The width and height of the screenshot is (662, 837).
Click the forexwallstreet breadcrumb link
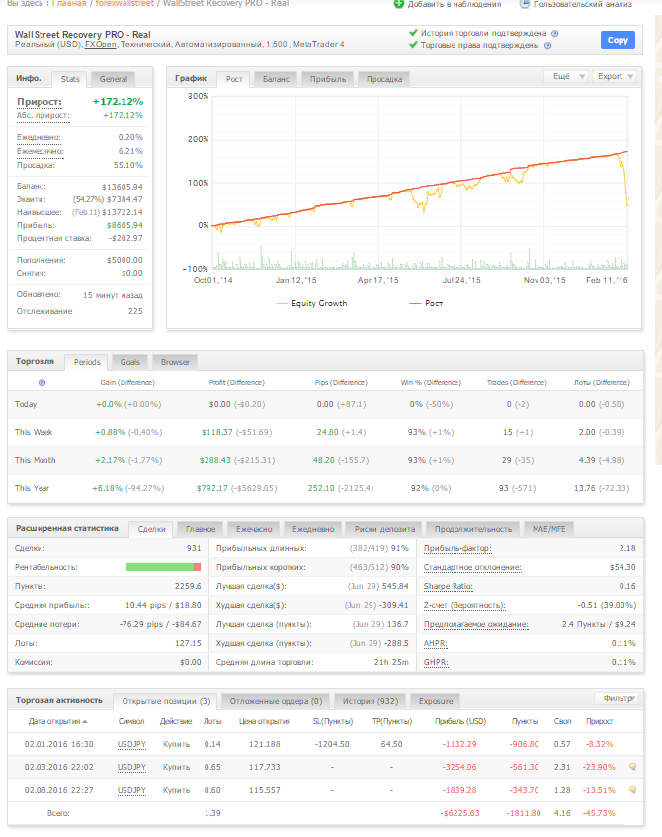124,3
